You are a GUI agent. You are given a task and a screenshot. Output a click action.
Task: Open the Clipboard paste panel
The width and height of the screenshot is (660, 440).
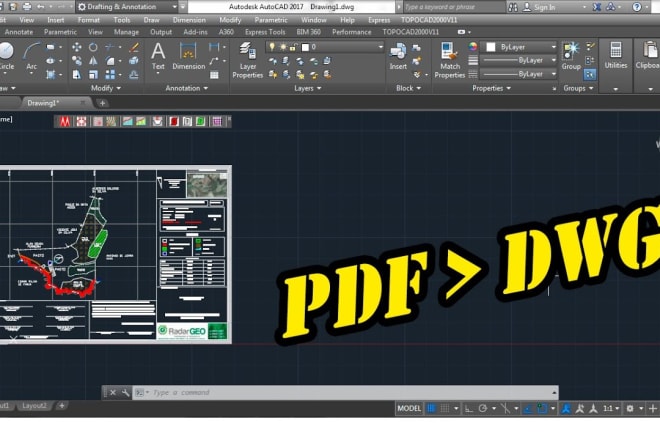[648, 55]
